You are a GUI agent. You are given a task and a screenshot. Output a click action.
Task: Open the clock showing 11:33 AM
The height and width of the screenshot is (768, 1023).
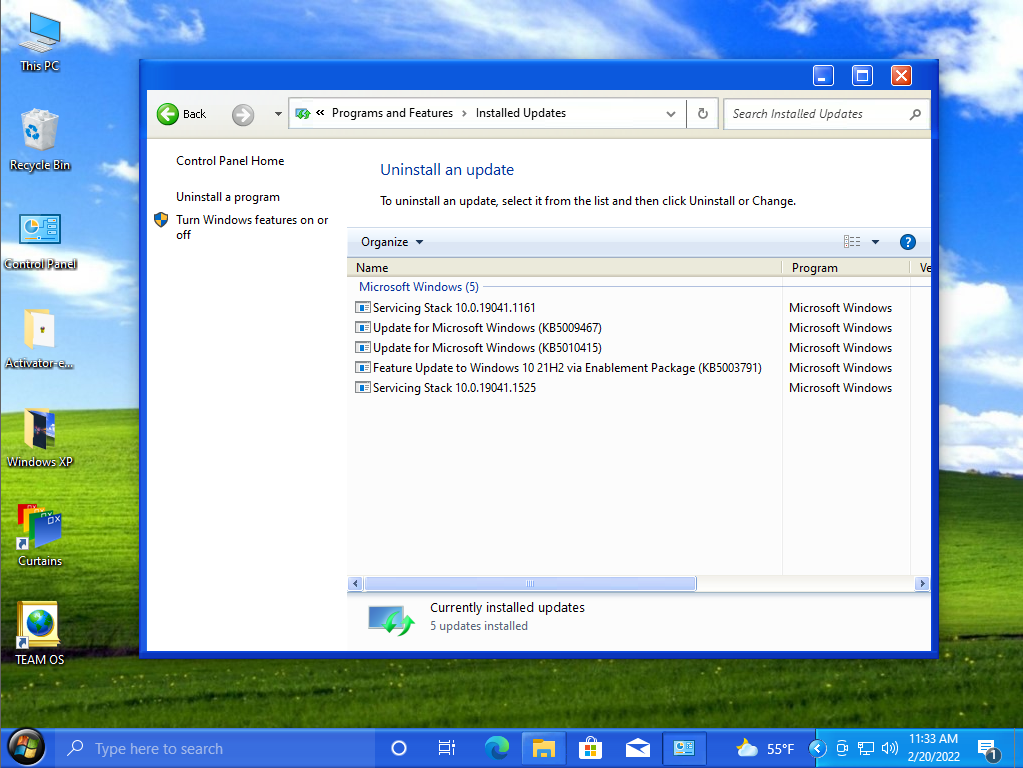click(934, 748)
